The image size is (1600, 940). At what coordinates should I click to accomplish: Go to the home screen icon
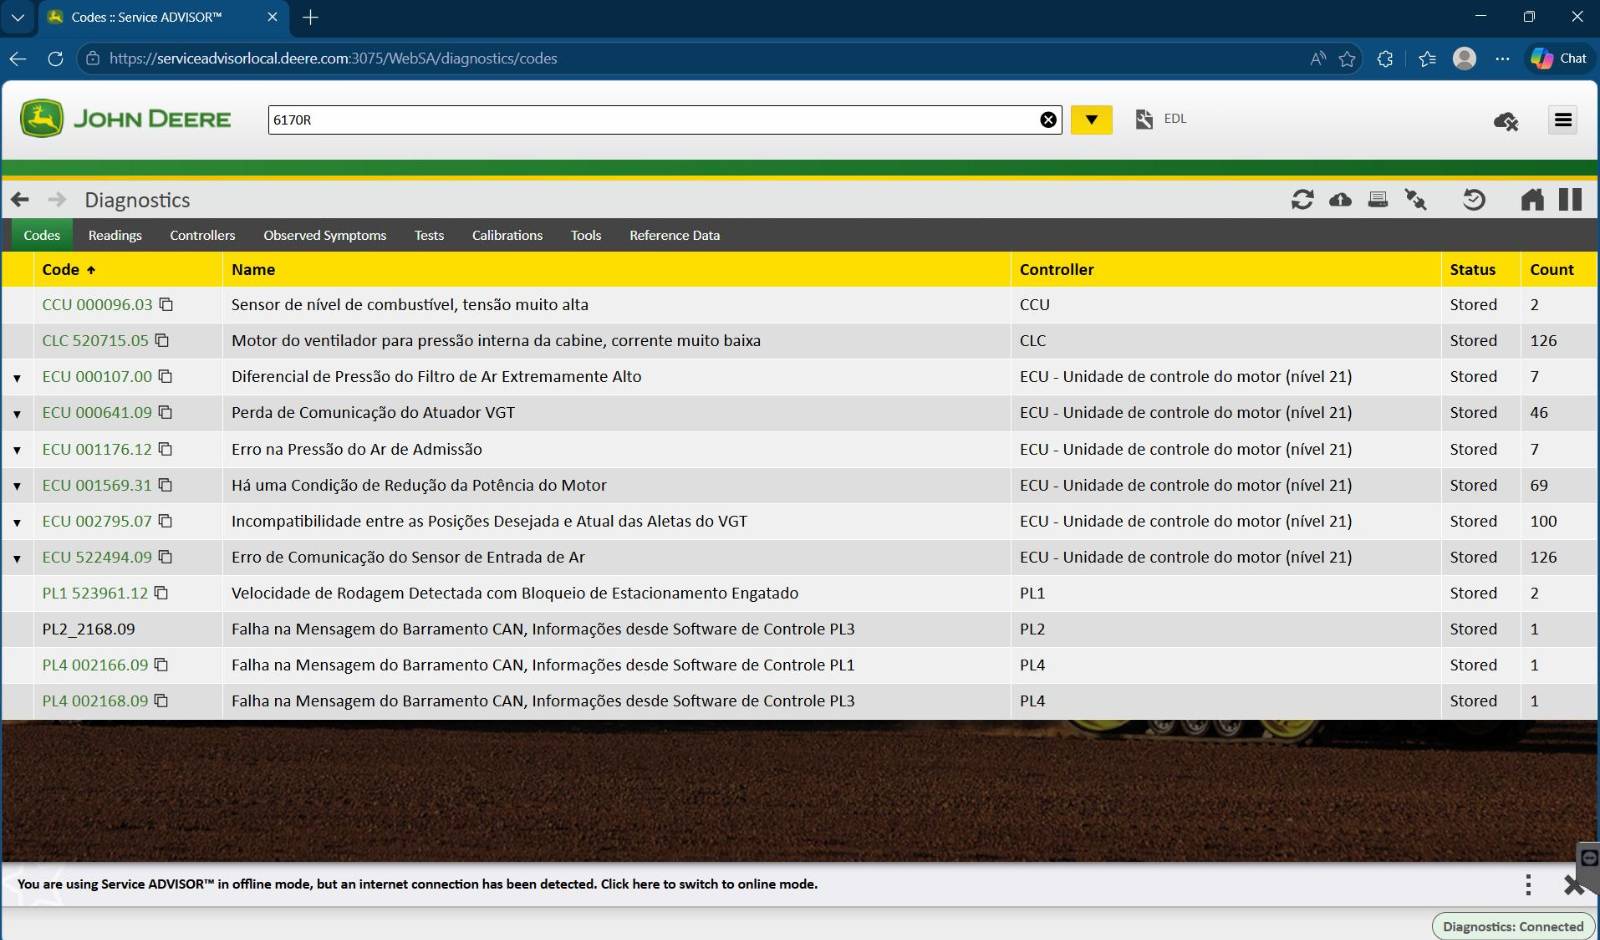pos(1532,200)
